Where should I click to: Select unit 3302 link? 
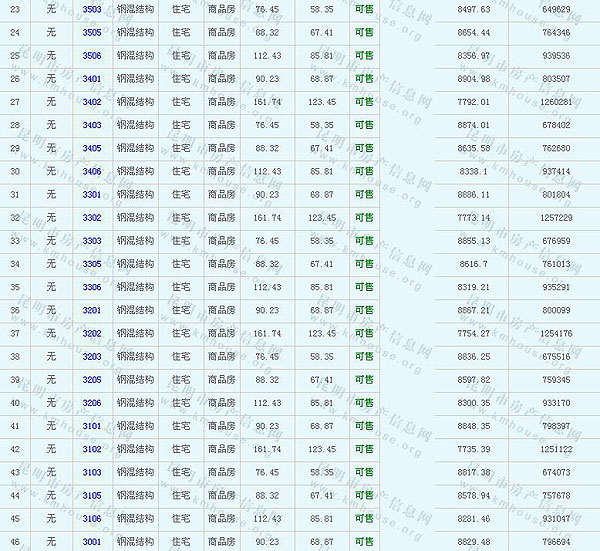click(91, 217)
